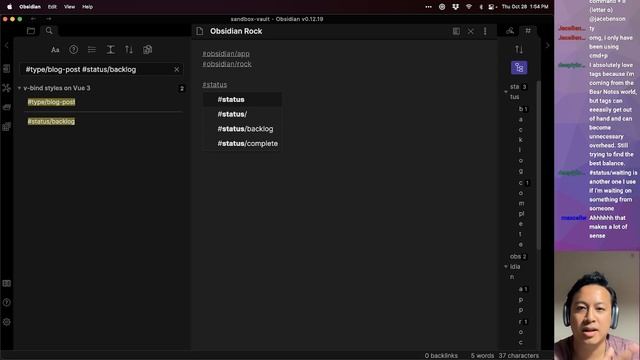Change tag pane sort order
Viewport: 640px width, 360px height.
tap(519, 49)
